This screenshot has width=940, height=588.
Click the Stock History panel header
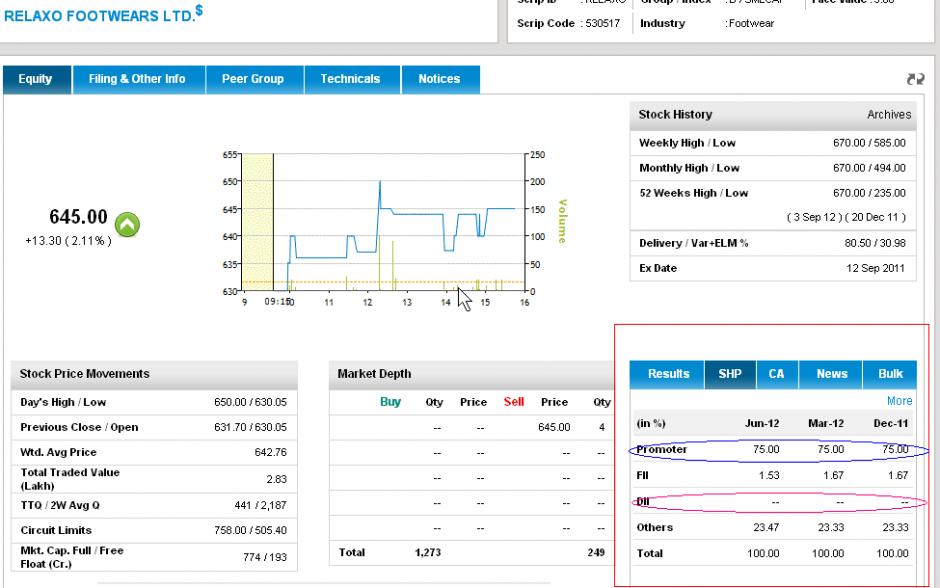coord(773,115)
